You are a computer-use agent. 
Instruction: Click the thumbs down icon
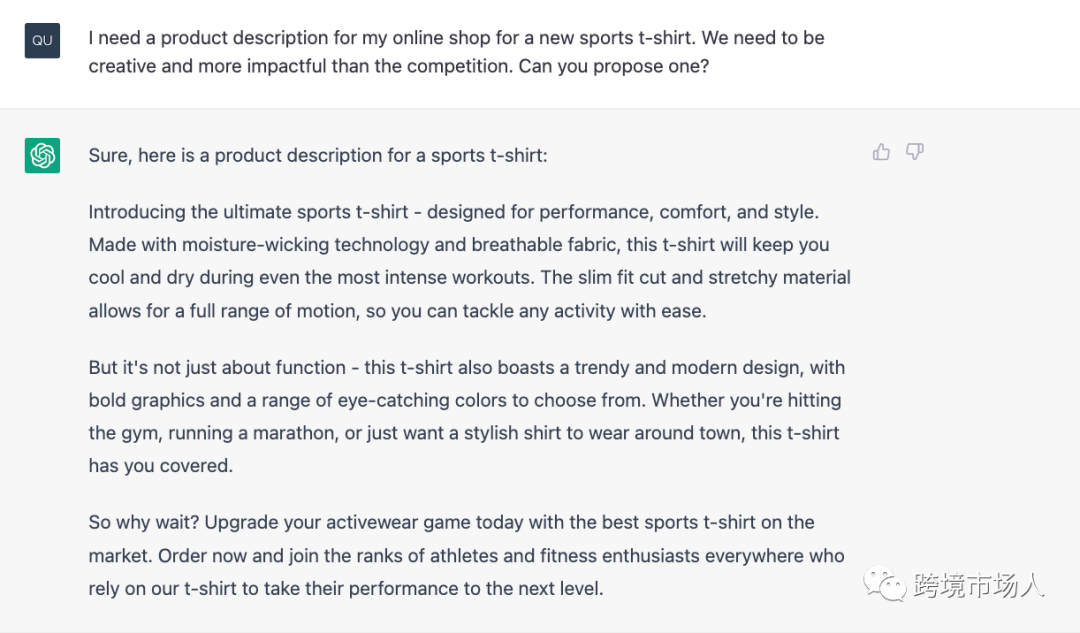(x=914, y=152)
